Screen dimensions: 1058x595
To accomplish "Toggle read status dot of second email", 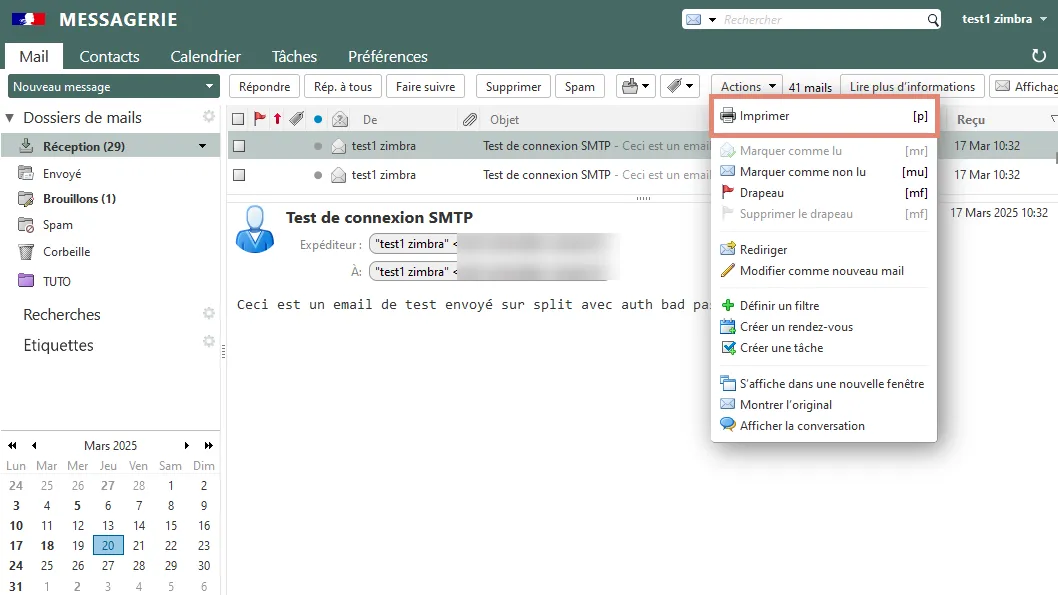I will coord(318,175).
